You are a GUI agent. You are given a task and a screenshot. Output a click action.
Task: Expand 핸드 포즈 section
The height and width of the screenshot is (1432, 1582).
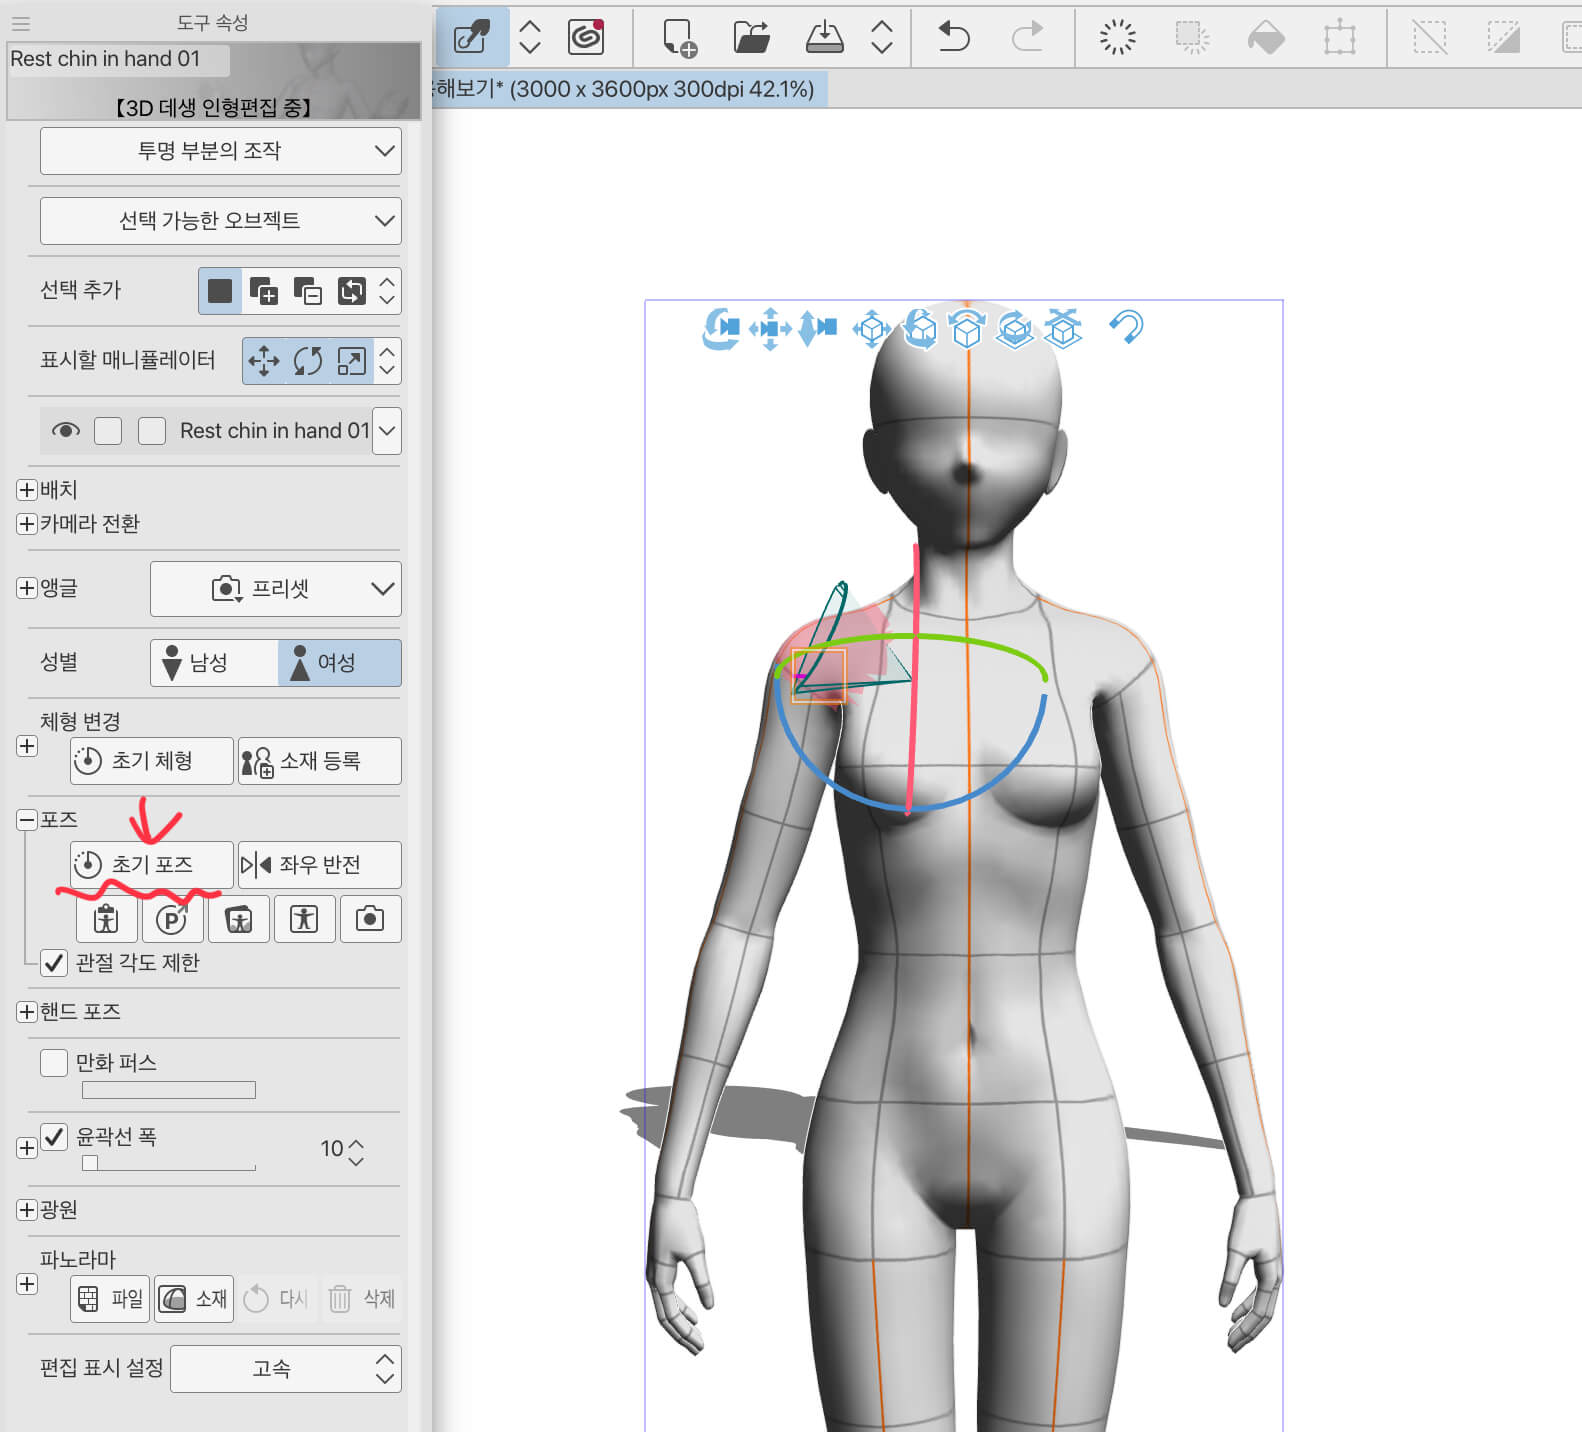pyautogui.click(x=27, y=1012)
